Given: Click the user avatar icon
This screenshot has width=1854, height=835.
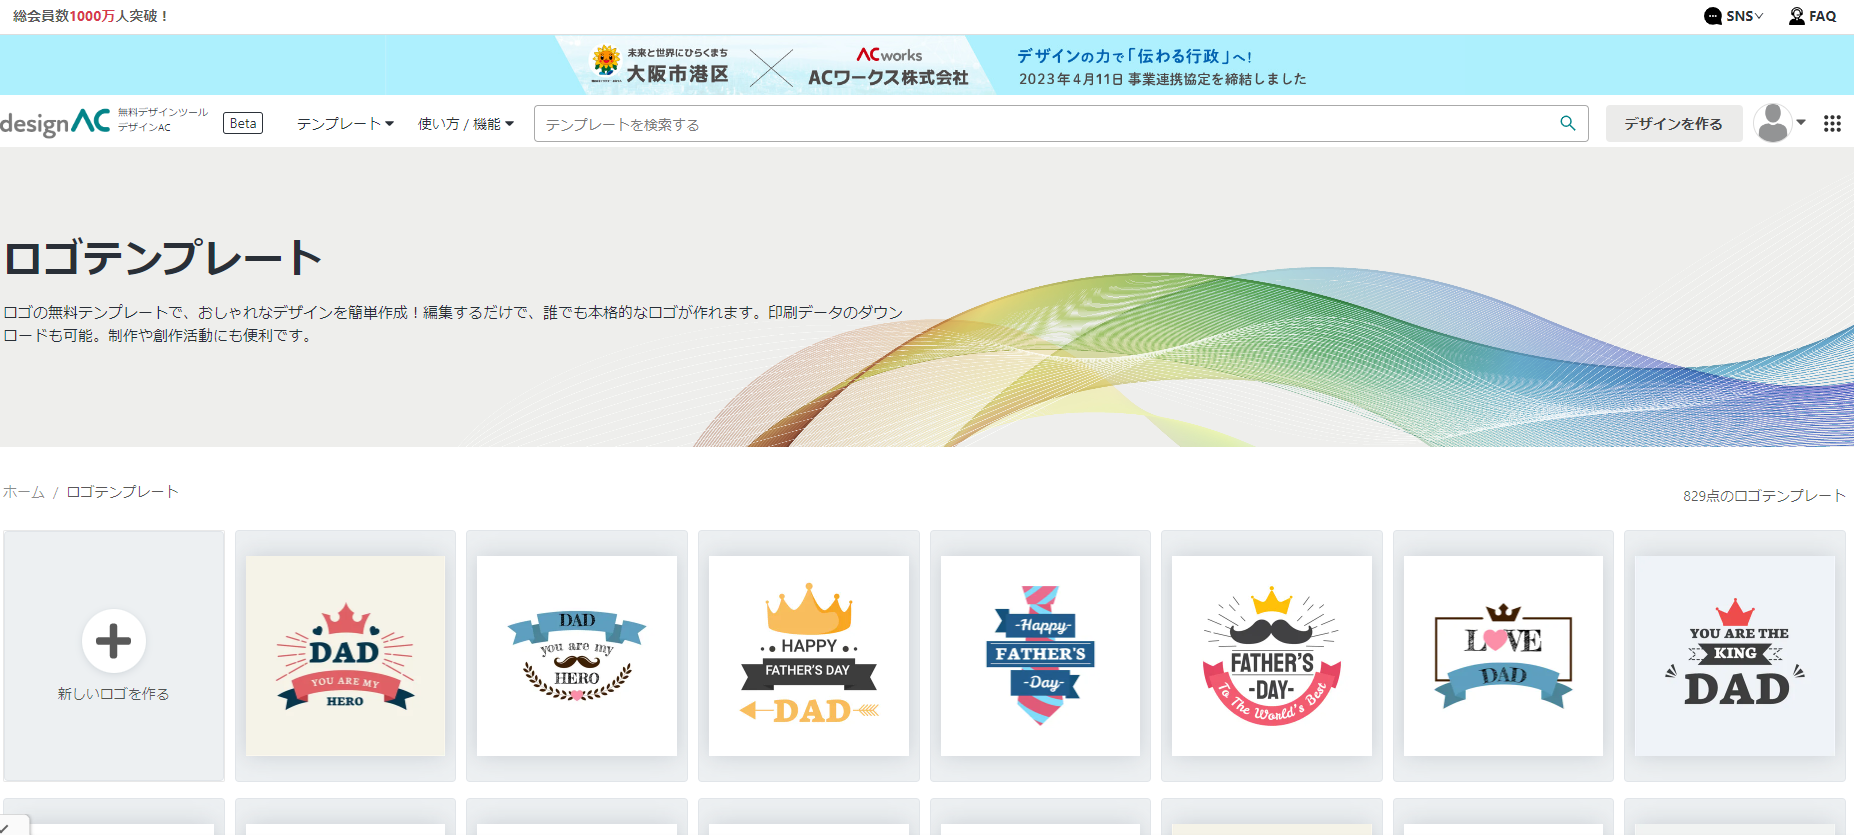Looking at the screenshot, I should tap(1772, 123).
